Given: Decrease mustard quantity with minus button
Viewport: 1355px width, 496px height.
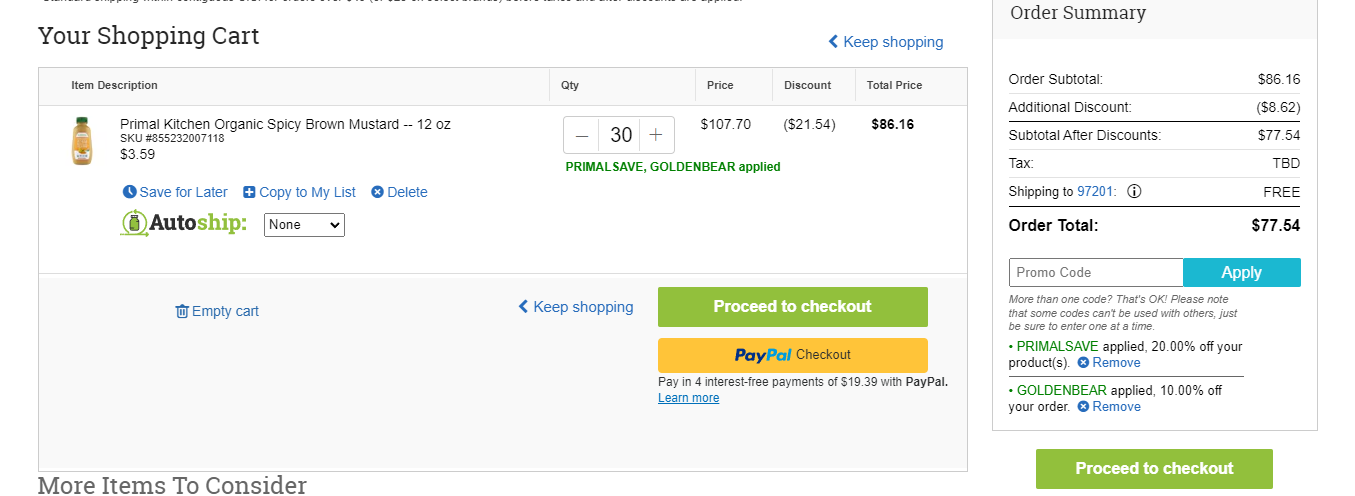Looking at the screenshot, I should [582, 135].
